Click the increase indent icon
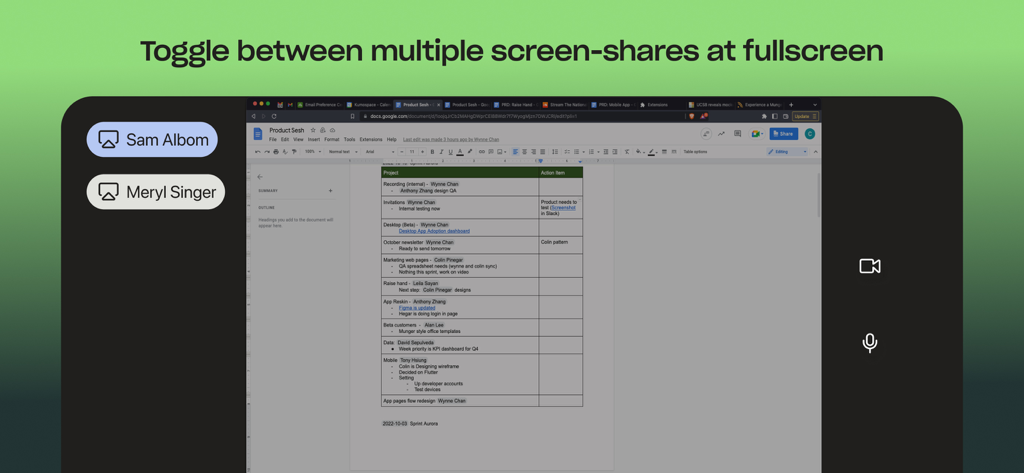The height and width of the screenshot is (473, 1024). [615, 152]
